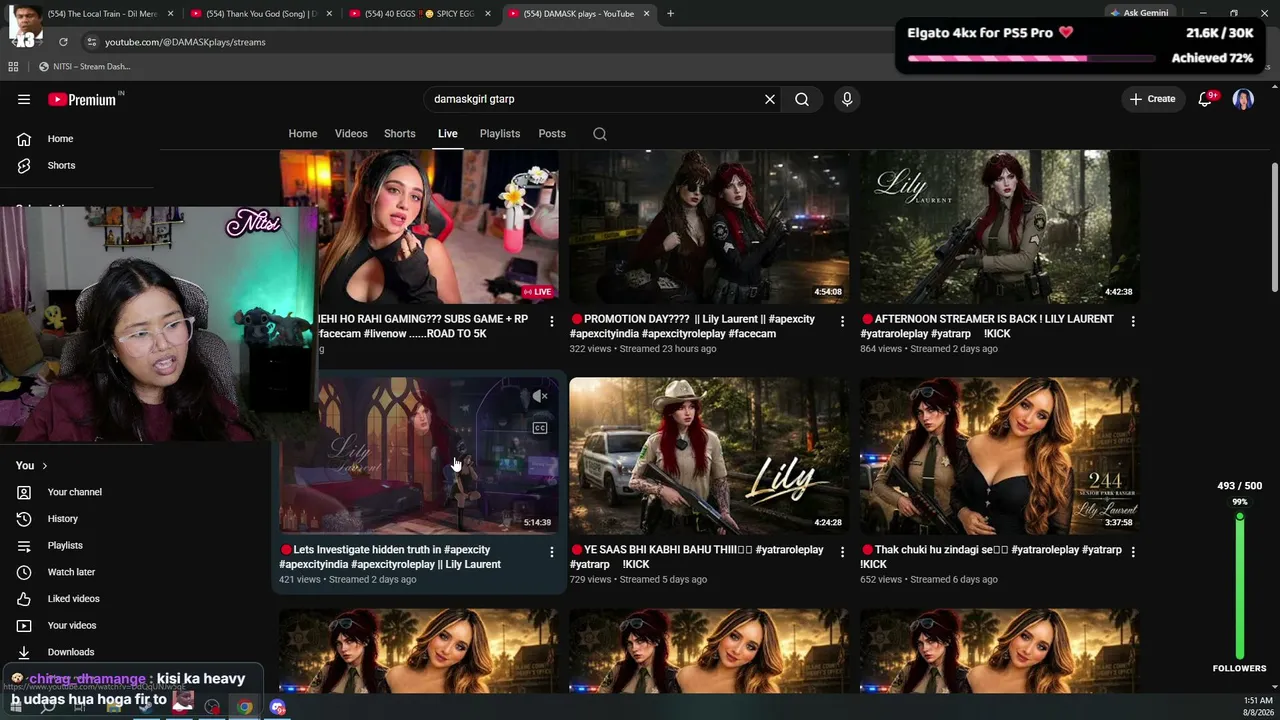Start voice search with the microphone
1280x720 pixels.
point(847,99)
